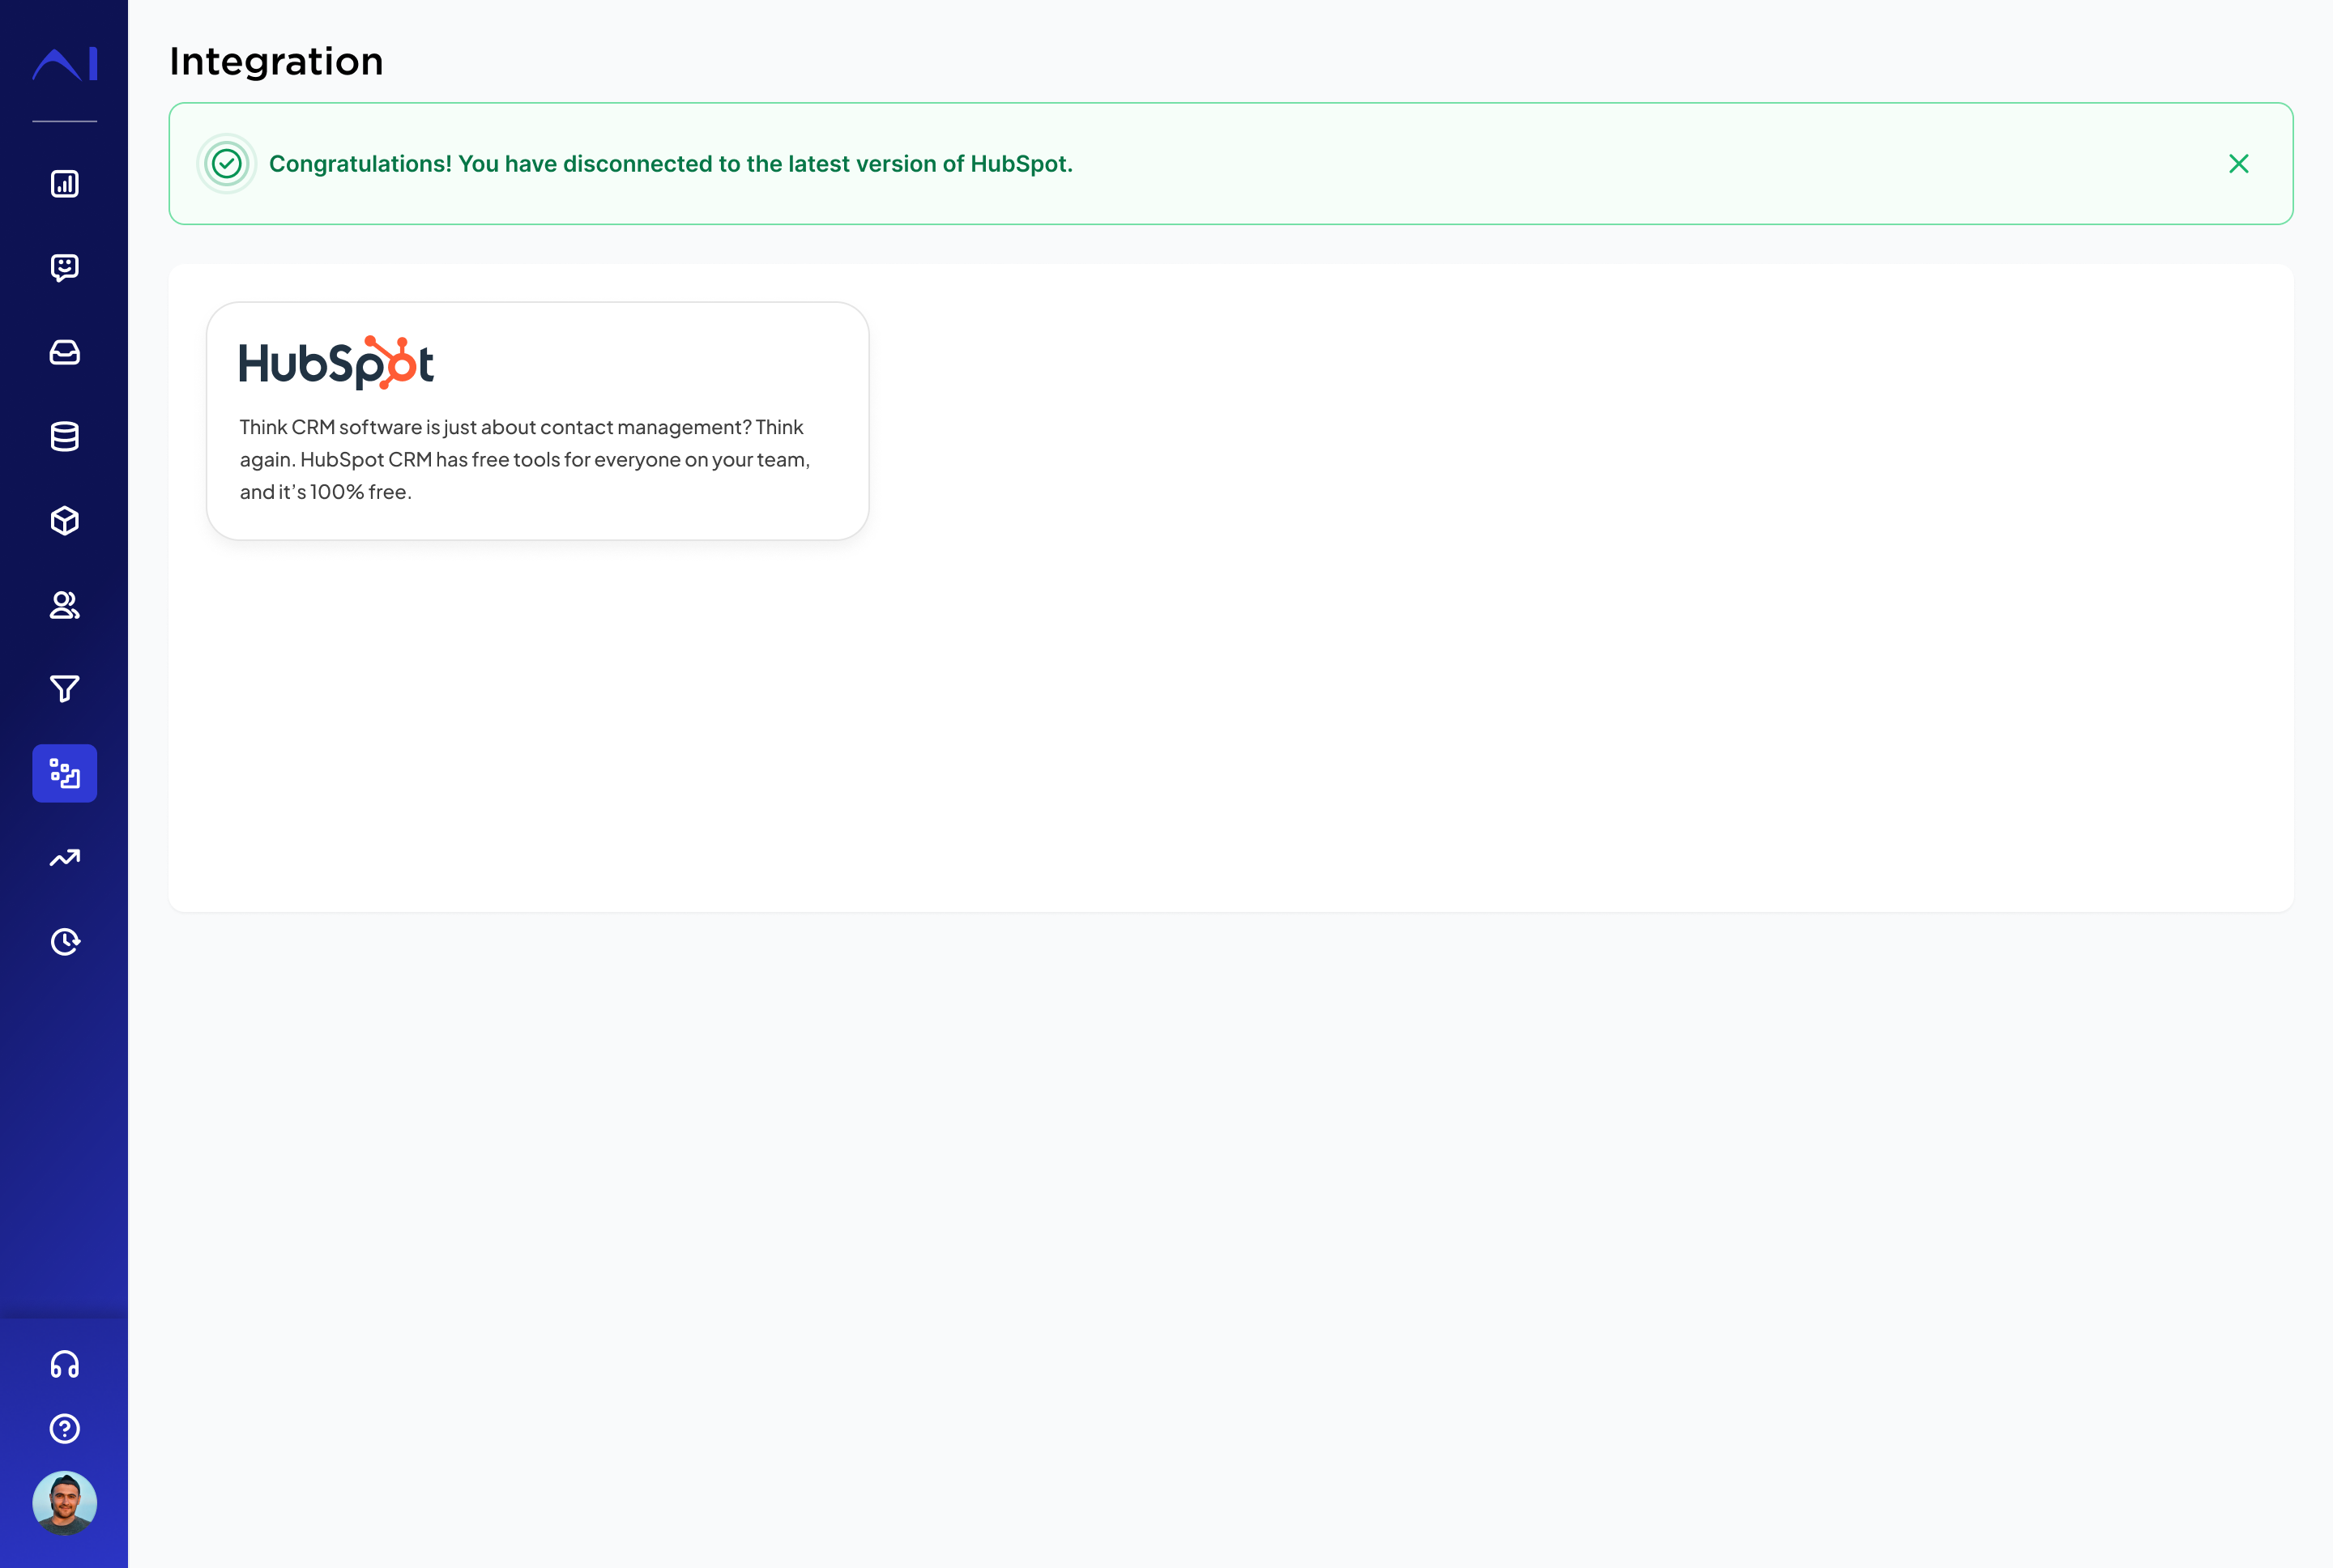This screenshot has height=1568, width=2333.
Task: Open the clock history icon
Action: [65, 941]
